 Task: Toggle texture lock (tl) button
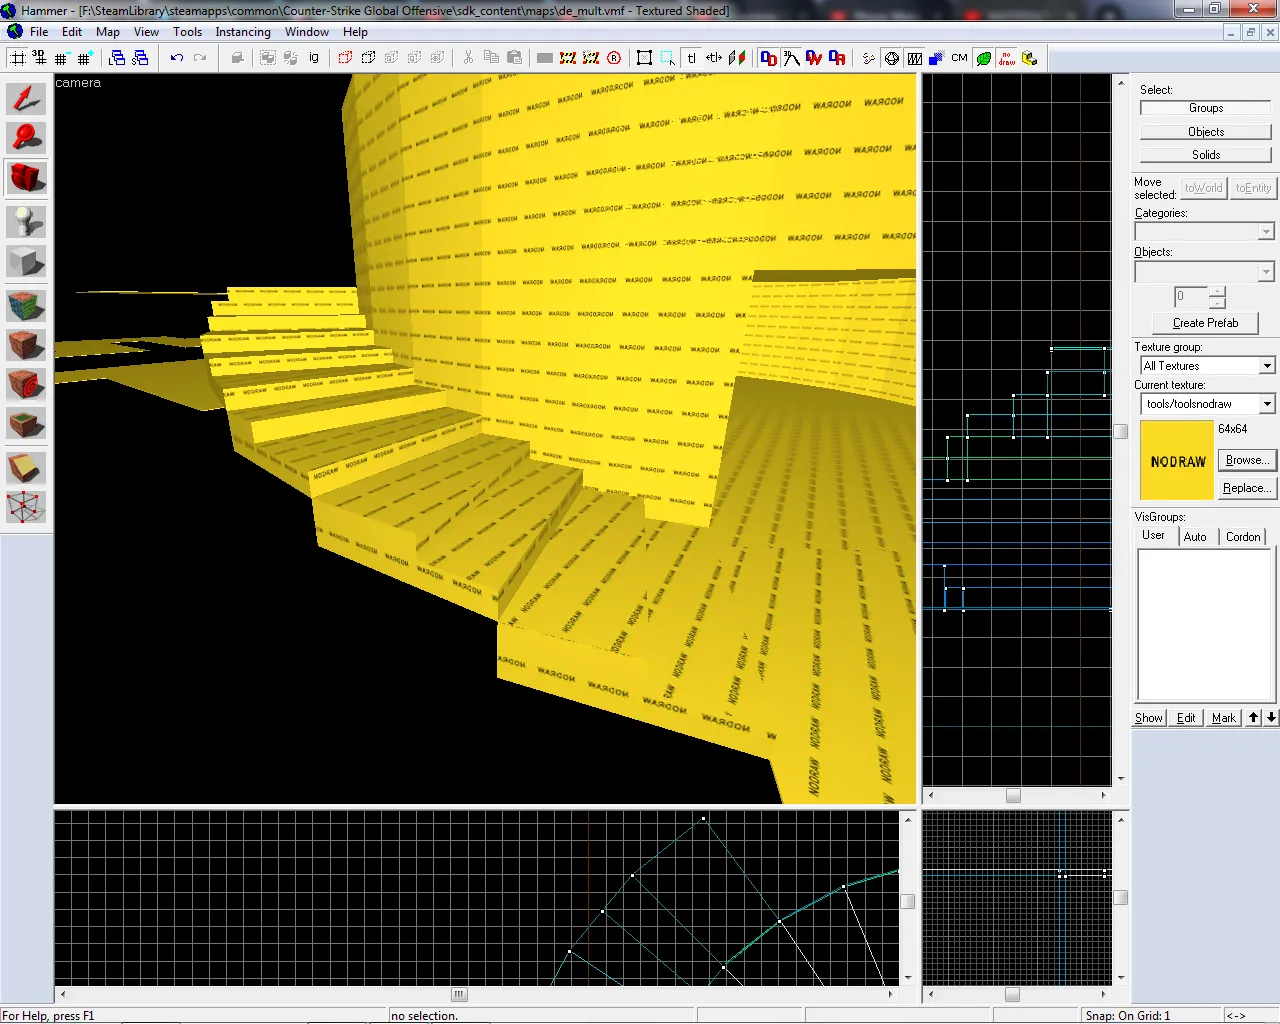[691, 58]
